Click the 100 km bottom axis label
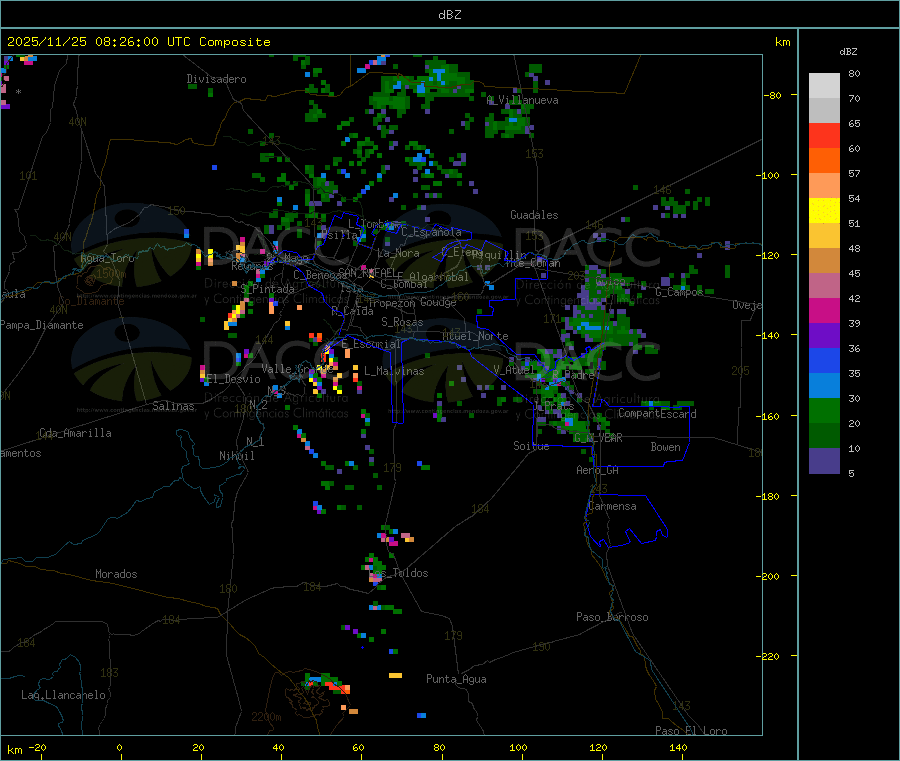900x761 pixels. point(518,747)
